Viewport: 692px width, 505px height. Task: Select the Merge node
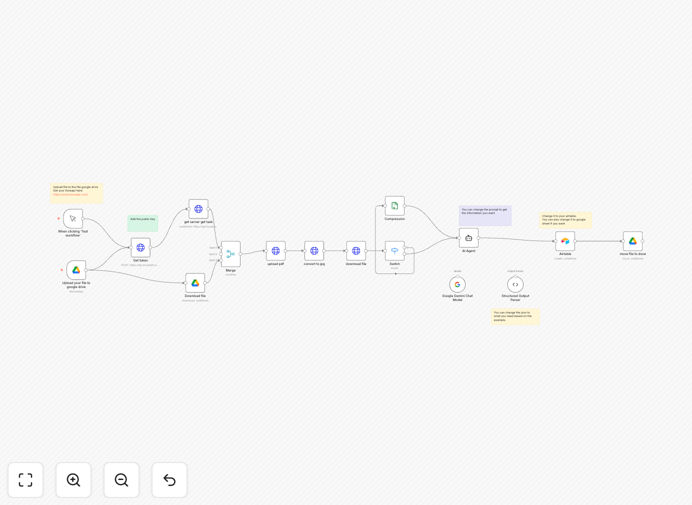[x=231, y=254]
